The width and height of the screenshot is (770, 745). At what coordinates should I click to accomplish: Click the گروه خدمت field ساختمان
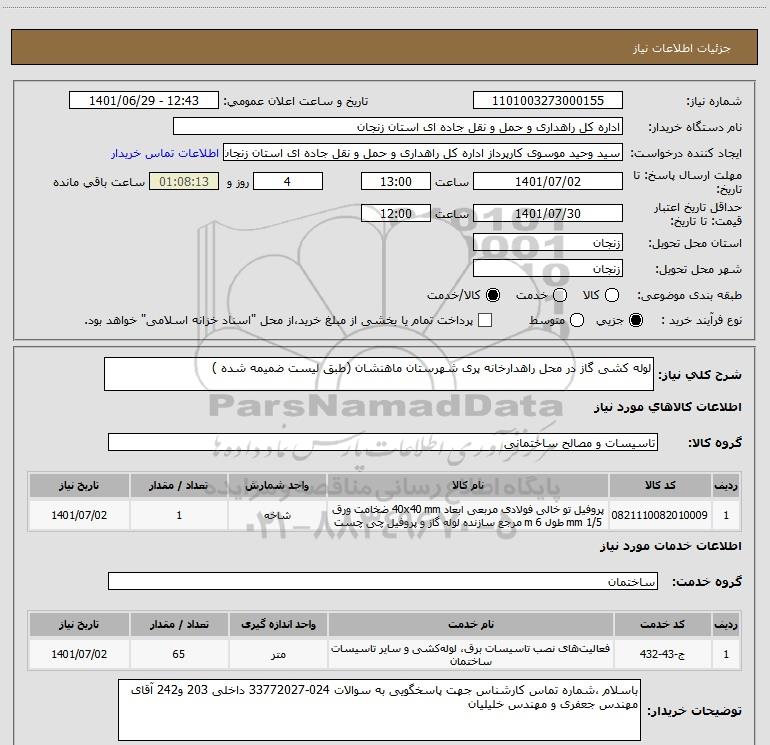click(383, 581)
